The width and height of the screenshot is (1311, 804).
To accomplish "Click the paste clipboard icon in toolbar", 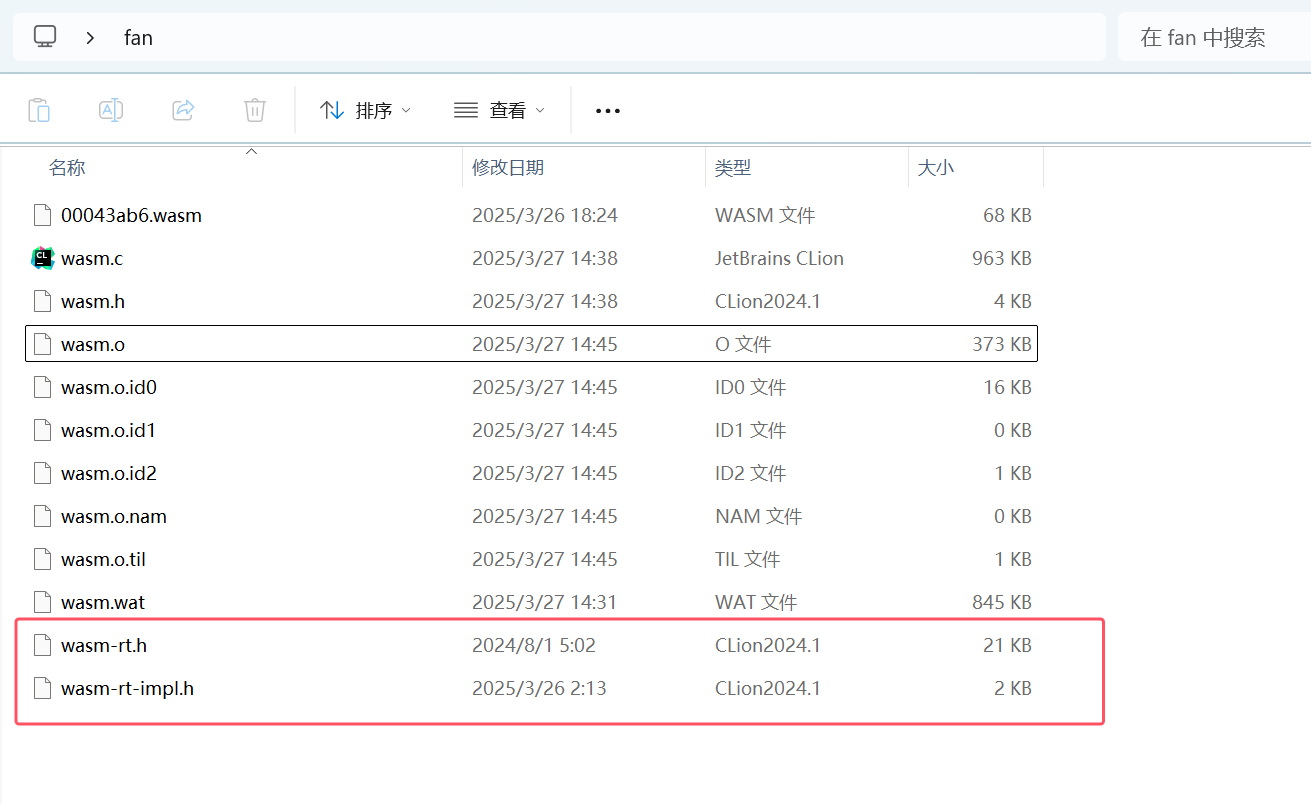I will point(39,110).
